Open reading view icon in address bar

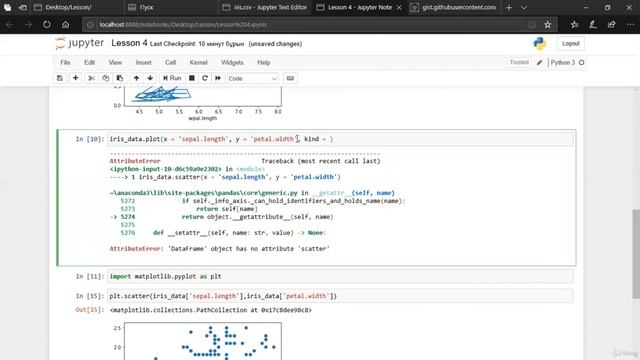pyautogui.click(x=532, y=25)
